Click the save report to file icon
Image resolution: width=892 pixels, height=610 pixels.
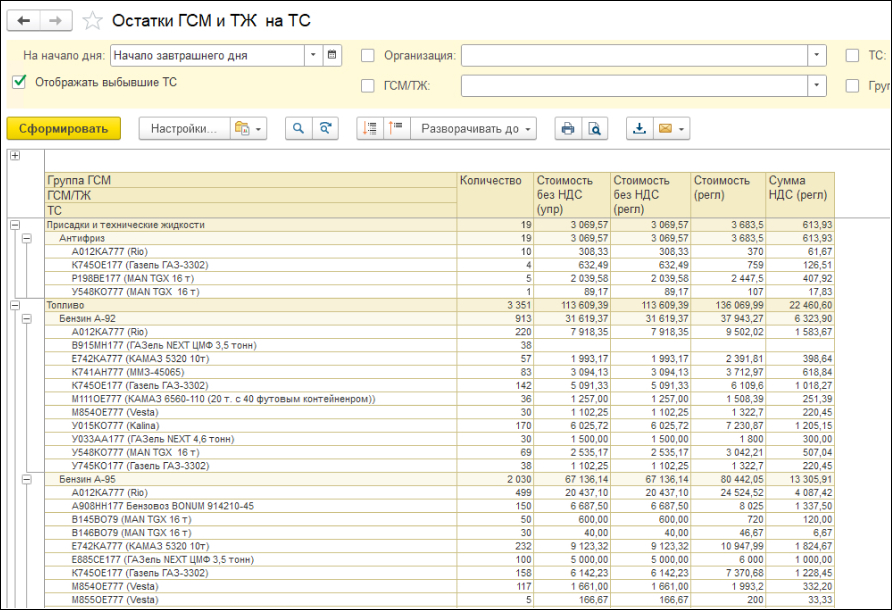point(639,128)
